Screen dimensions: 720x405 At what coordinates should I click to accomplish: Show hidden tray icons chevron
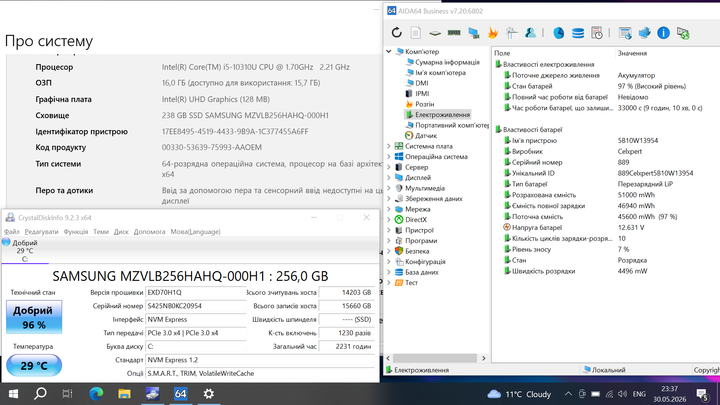tap(568, 394)
